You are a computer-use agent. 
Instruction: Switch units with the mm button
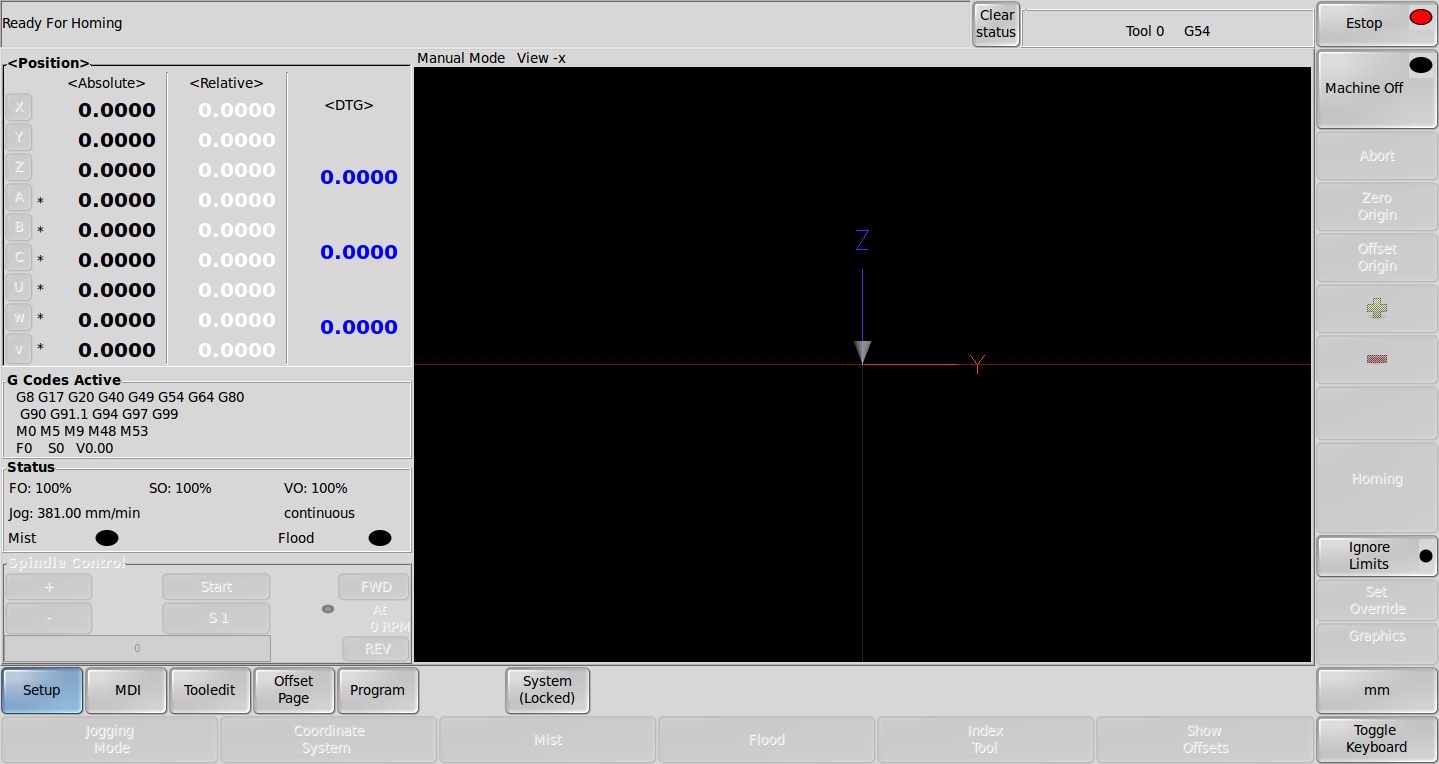coord(1377,690)
